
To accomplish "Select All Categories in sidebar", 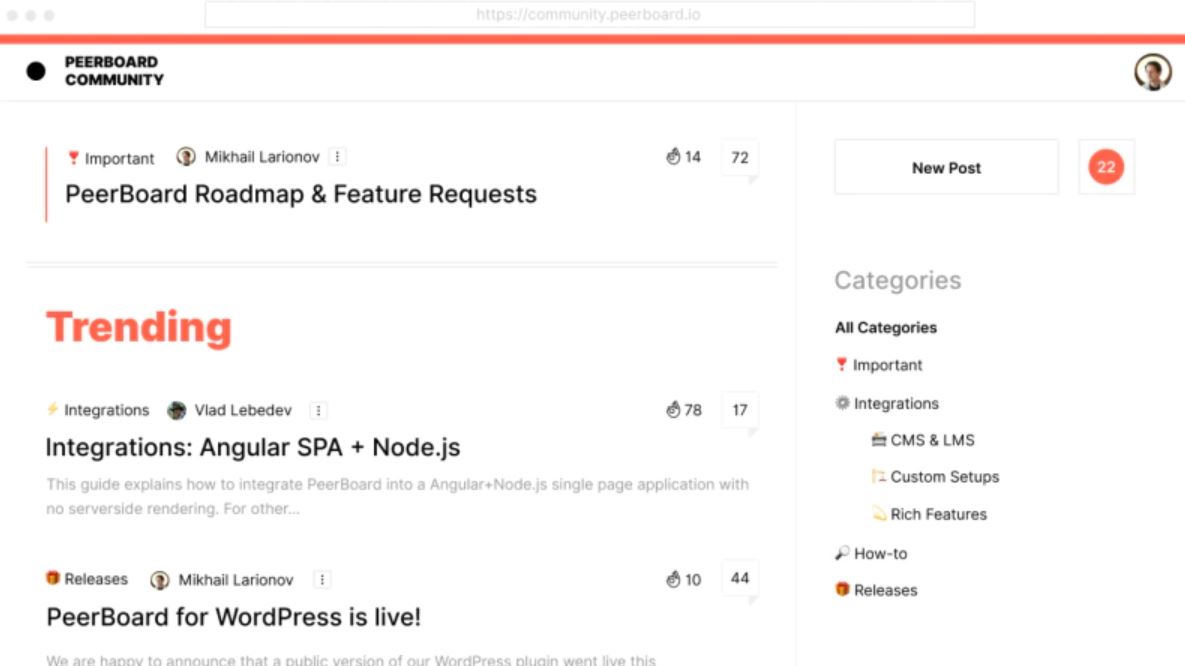I will [x=886, y=327].
